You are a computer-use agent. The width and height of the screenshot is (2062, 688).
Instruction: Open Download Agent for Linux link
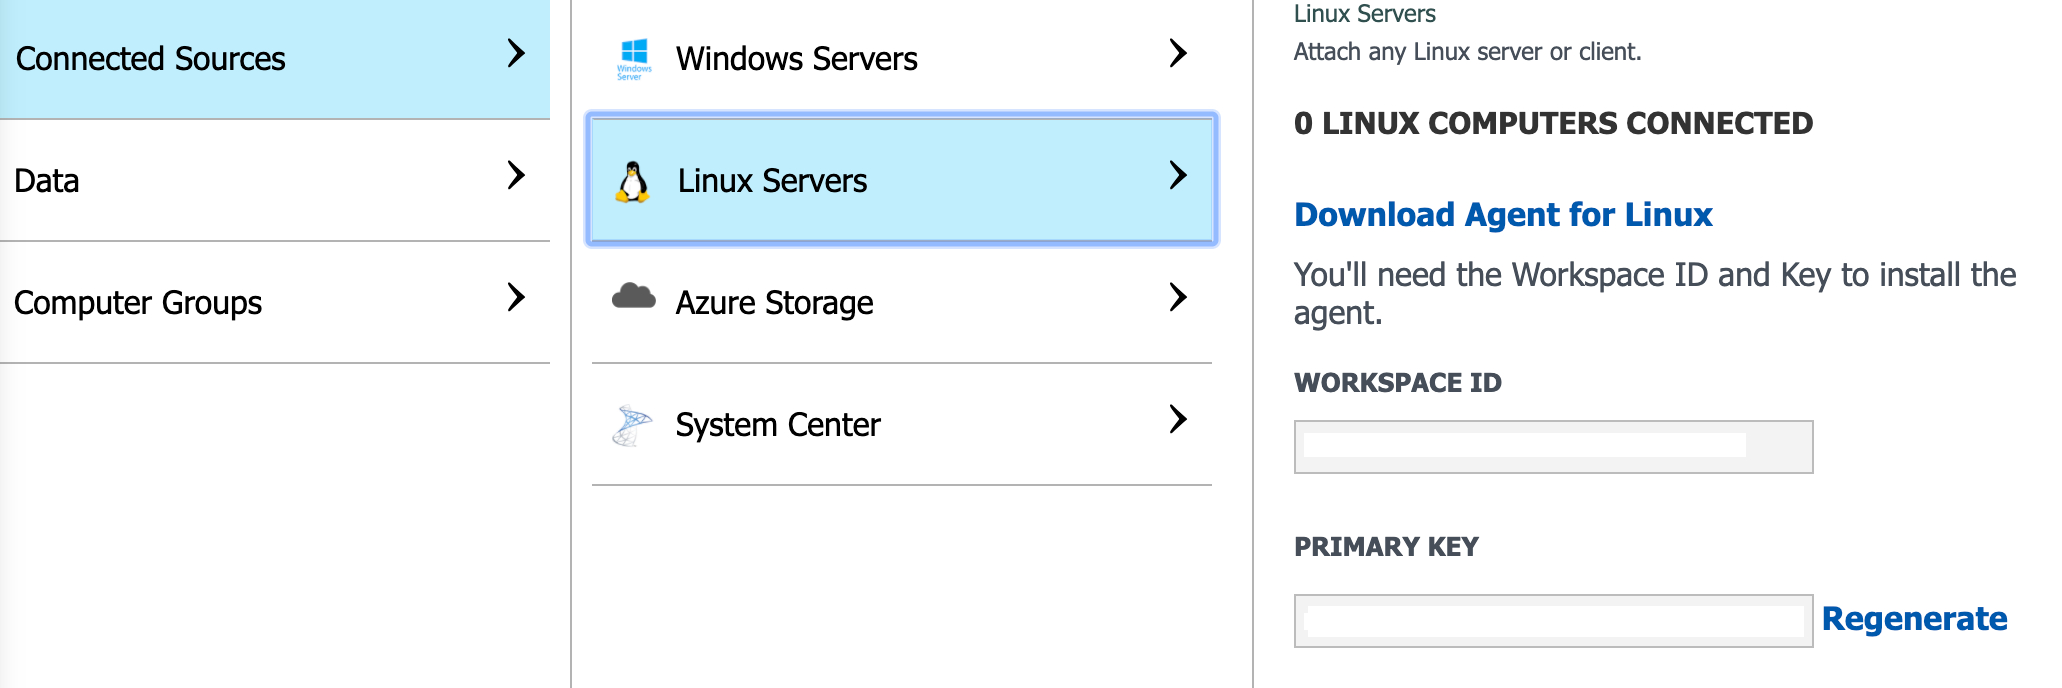[x=1503, y=215]
